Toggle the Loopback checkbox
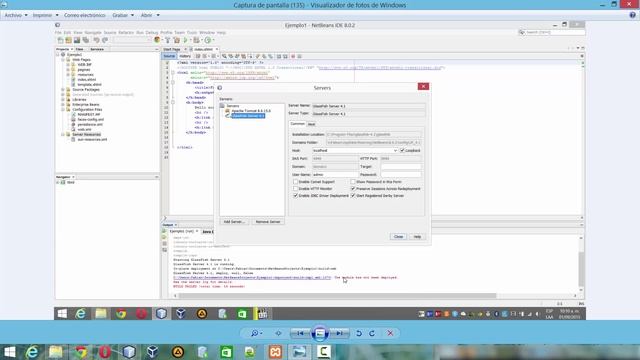The width and height of the screenshot is (640, 360). (402, 151)
